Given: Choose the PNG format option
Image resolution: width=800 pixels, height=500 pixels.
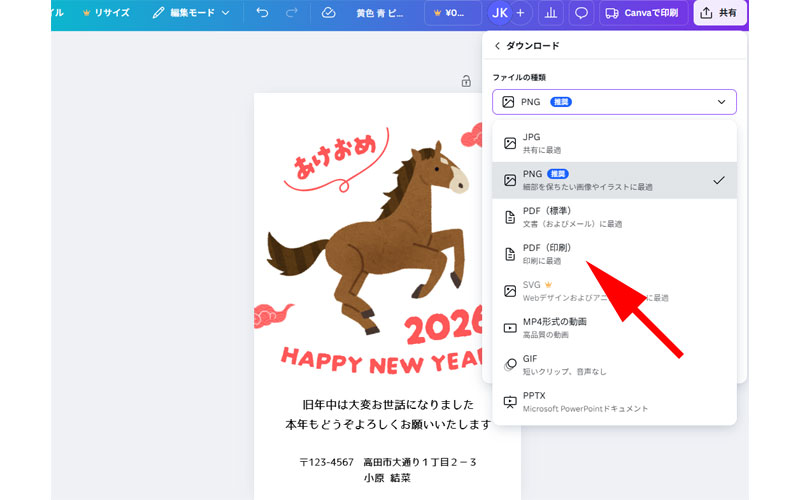Looking at the screenshot, I should click(x=614, y=180).
